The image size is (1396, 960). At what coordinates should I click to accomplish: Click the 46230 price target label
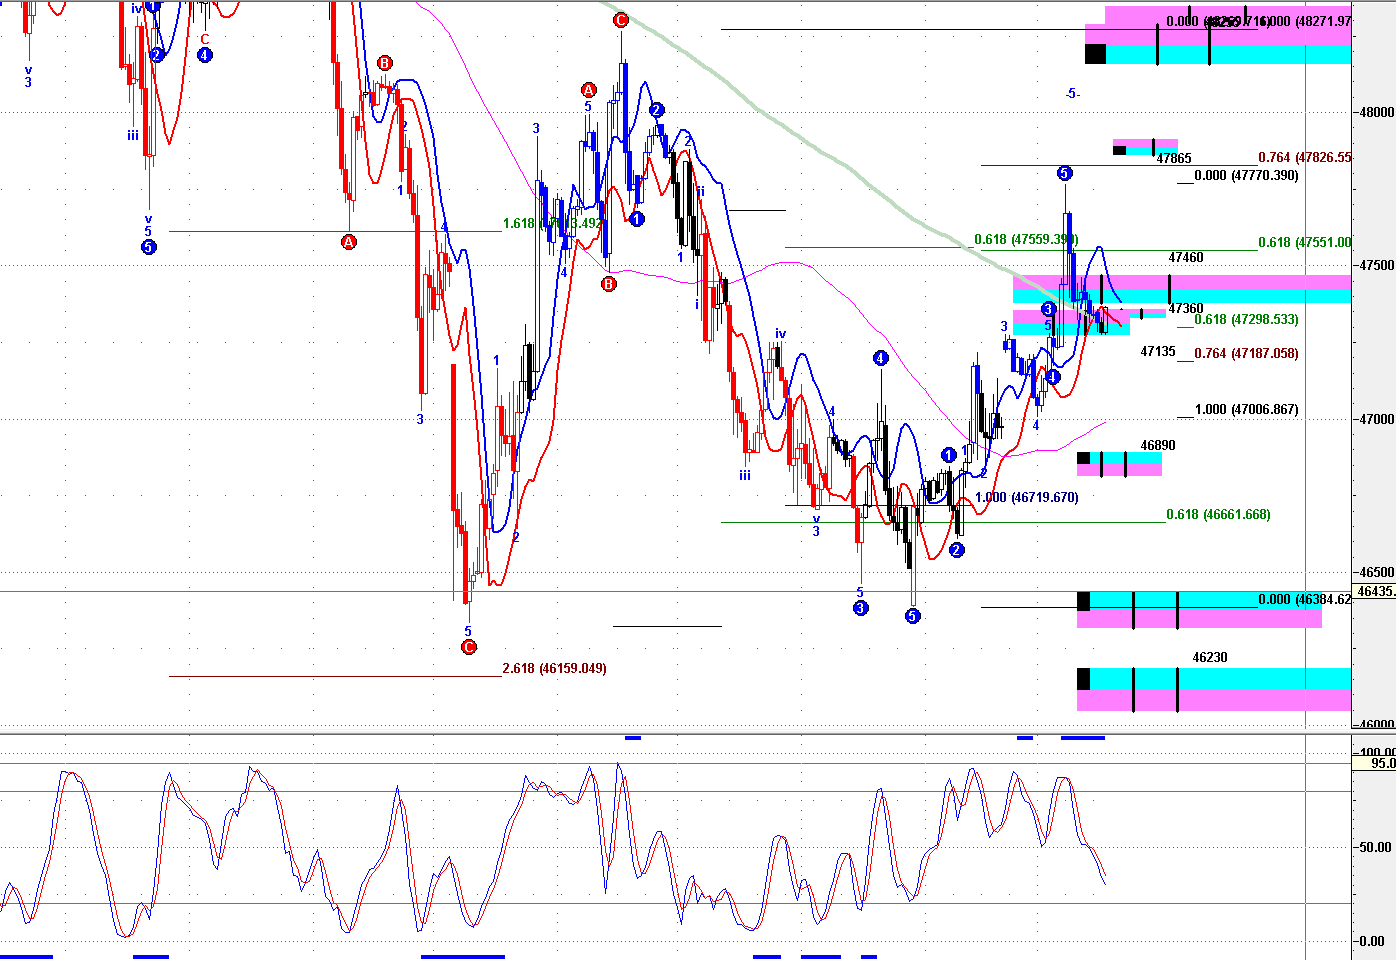pyautogui.click(x=1210, y=657)
